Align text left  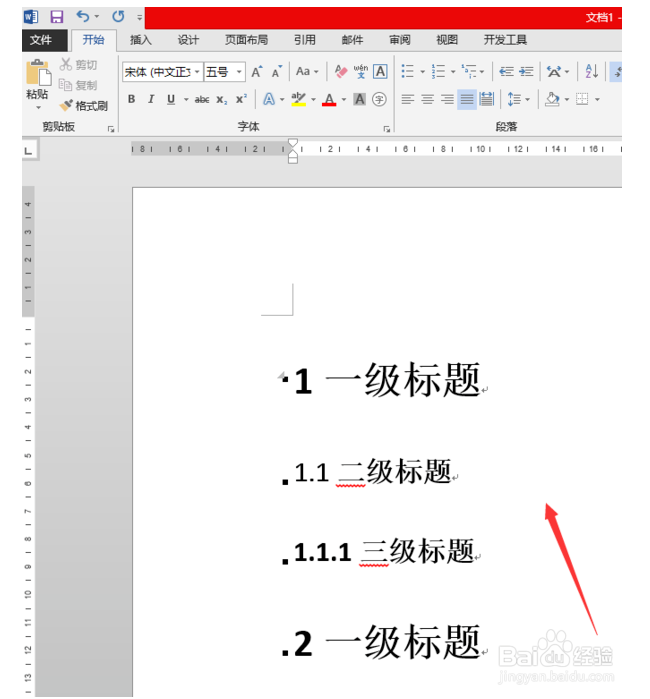pyautogui.click(x=407, y=99)
